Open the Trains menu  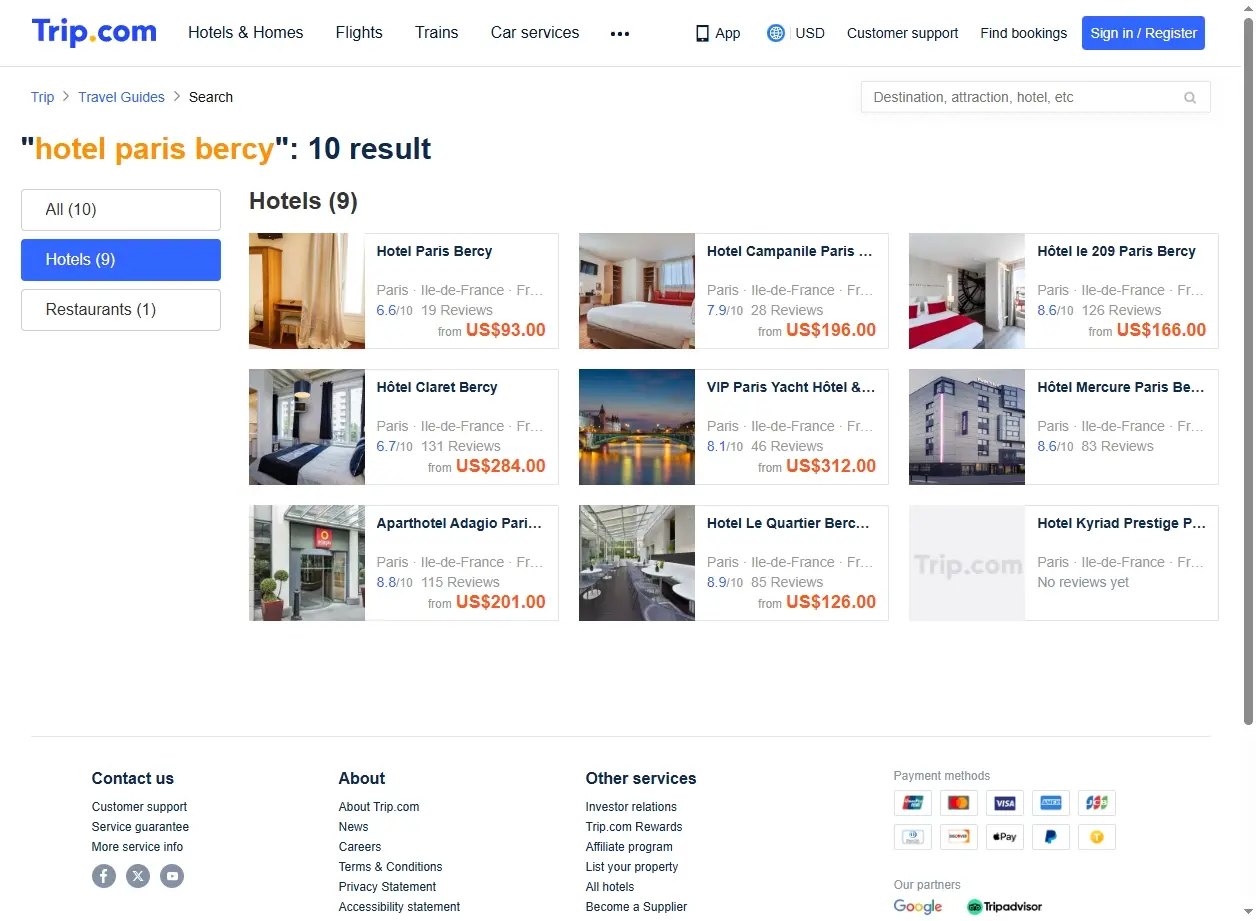pyautogui.click(x=437, y=33)
